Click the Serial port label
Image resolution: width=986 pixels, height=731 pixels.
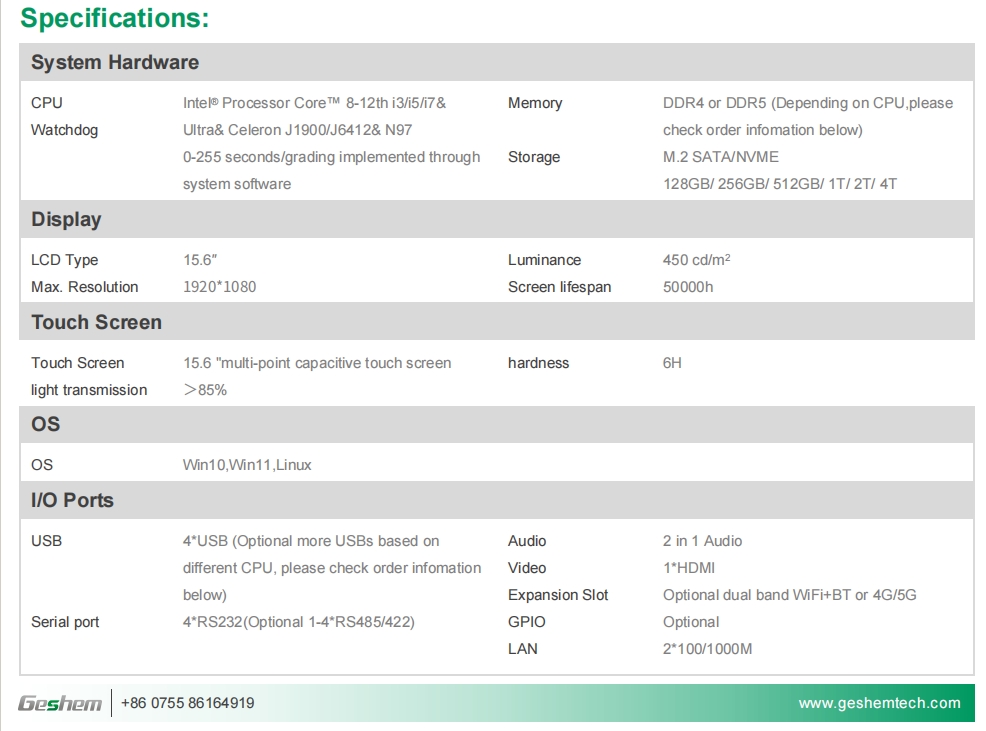(x=65, y=622)
